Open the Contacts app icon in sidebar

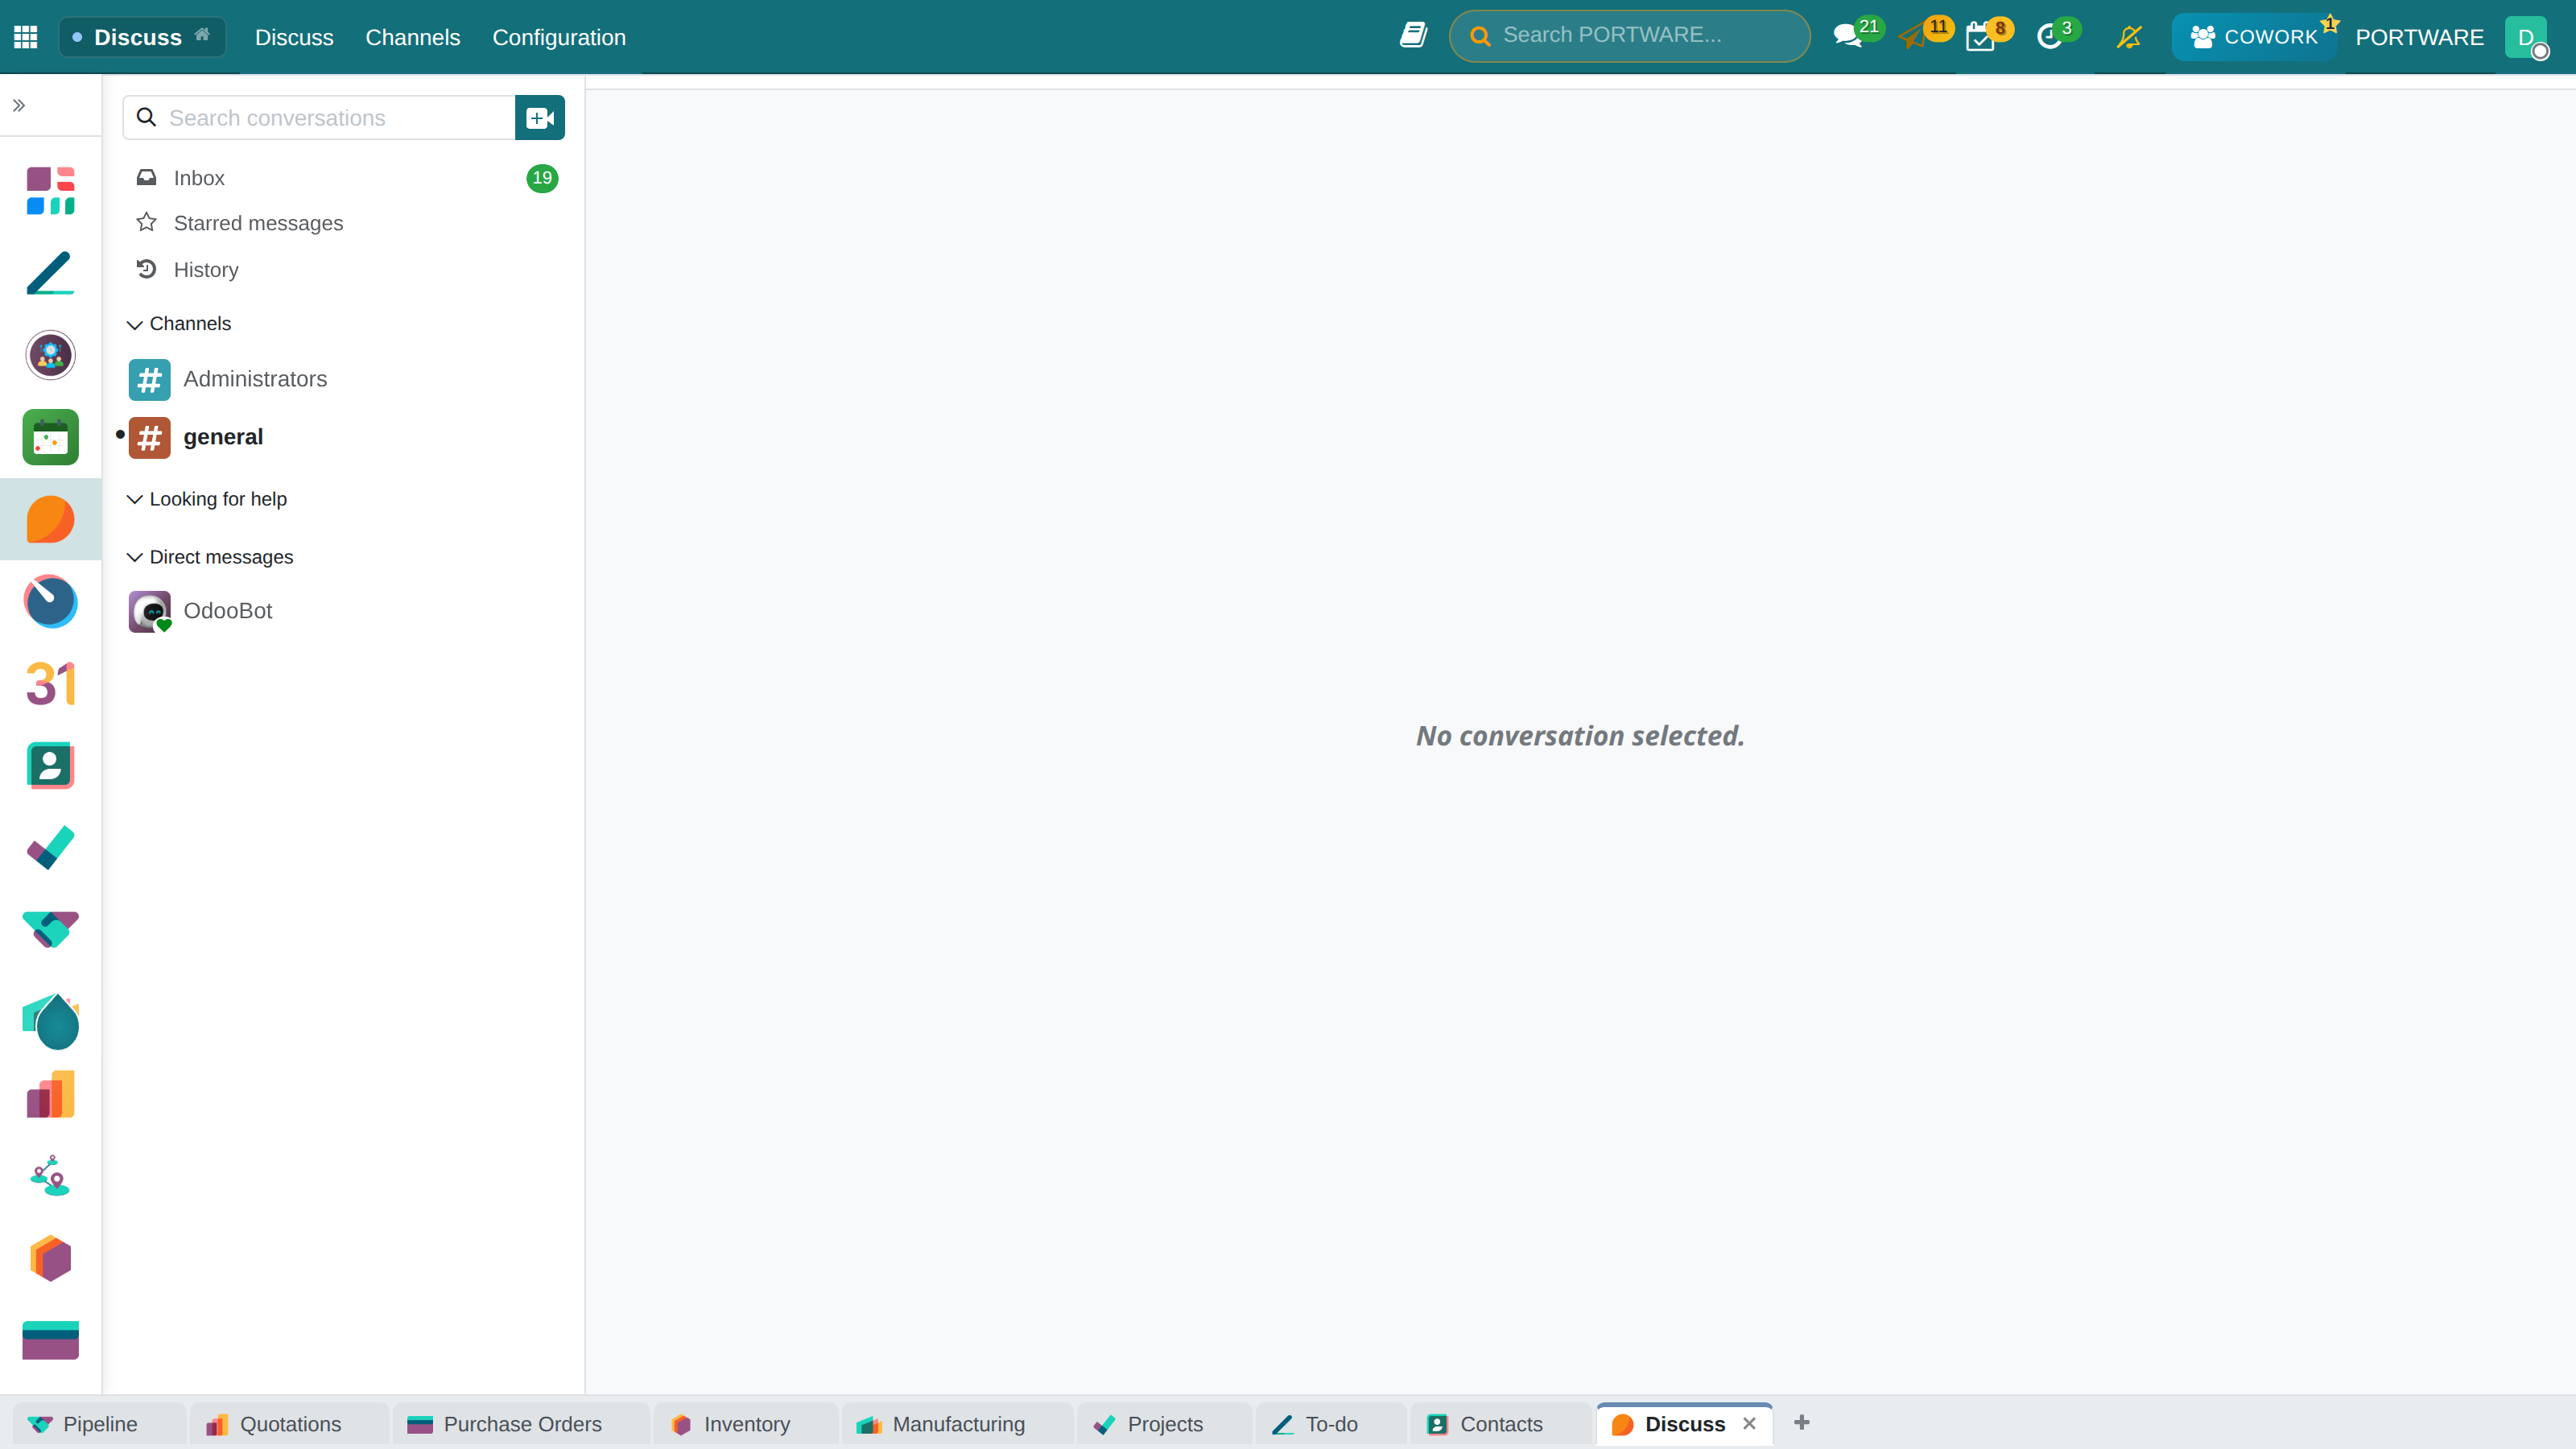(51, 766)
